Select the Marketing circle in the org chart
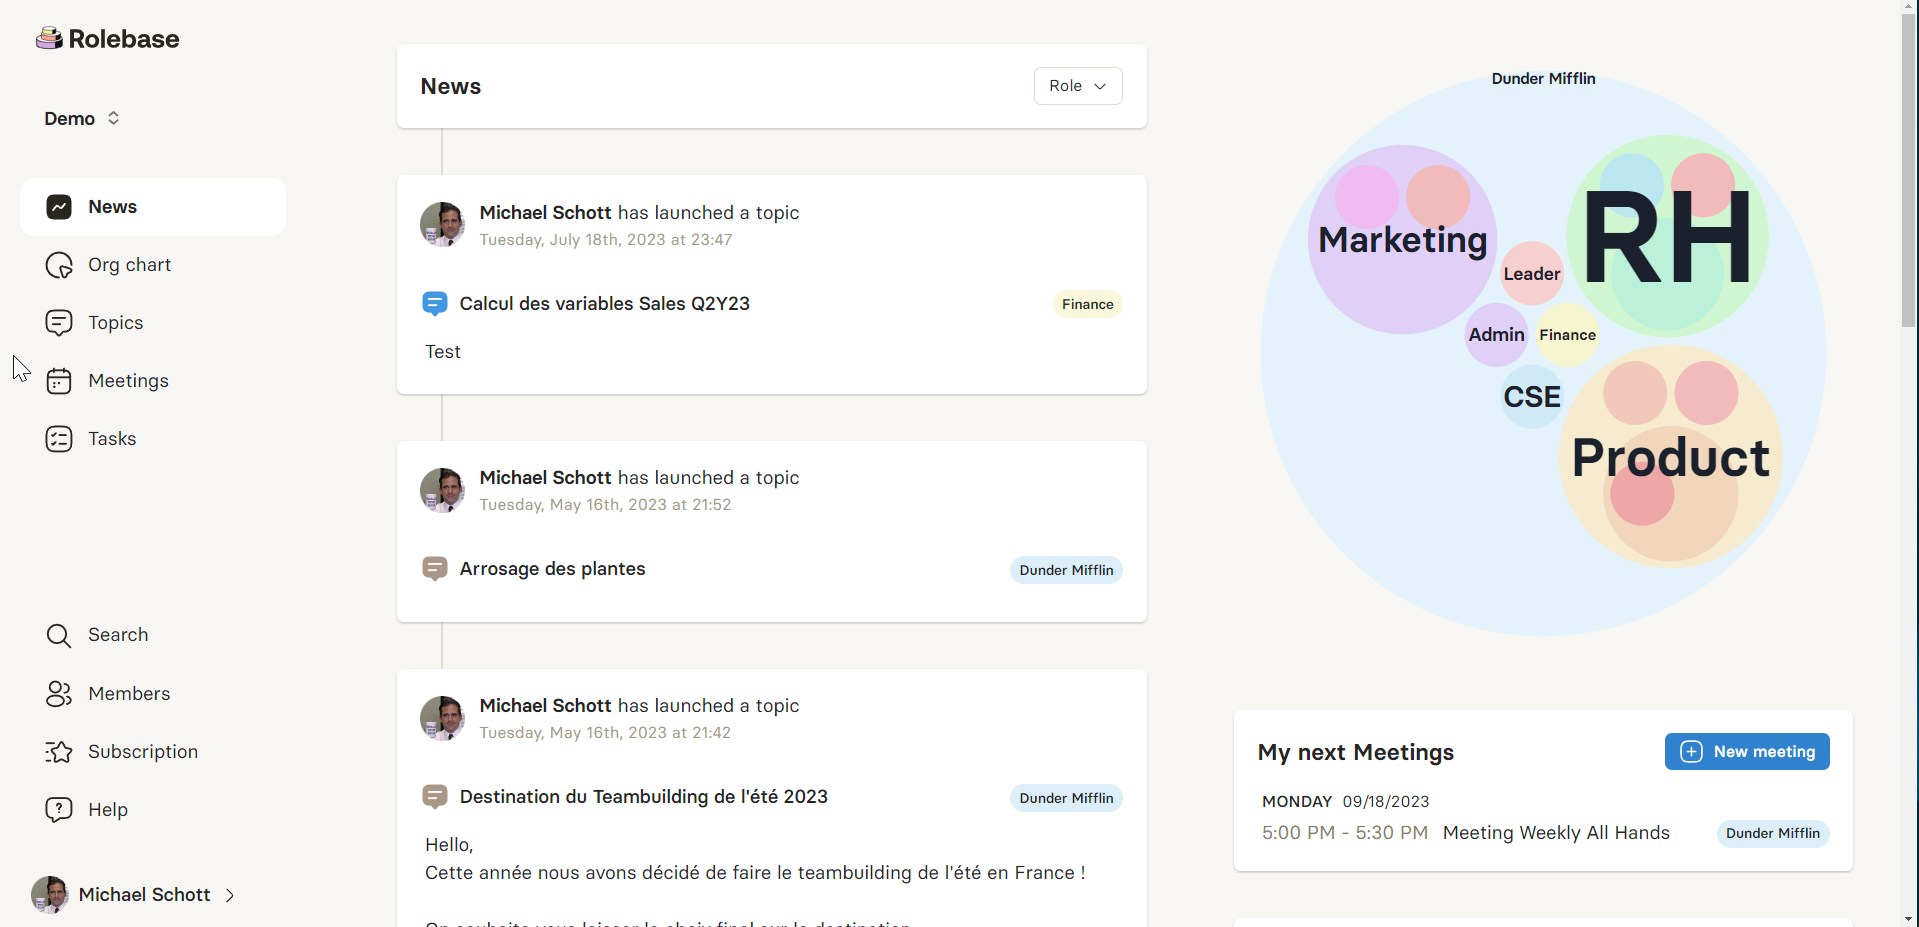Screen dimensions: 1919x927 1401,240
